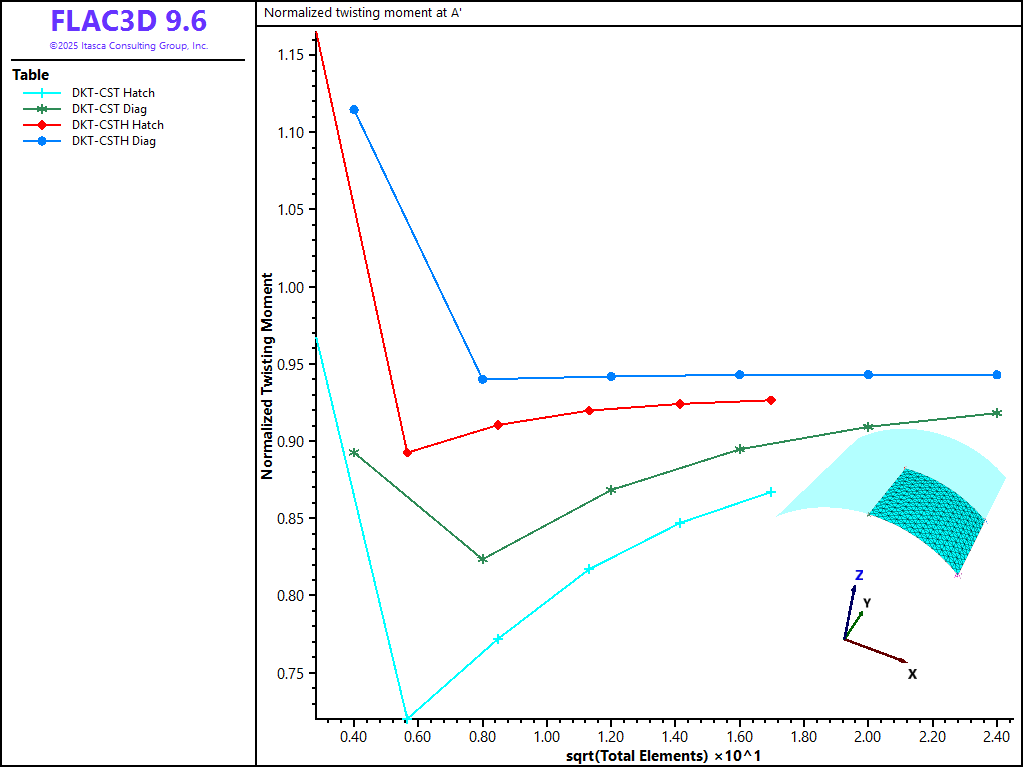1024x768 pixels.
Task: Click the green asterisk marker in the legend
Action: [x=41, y=109]
